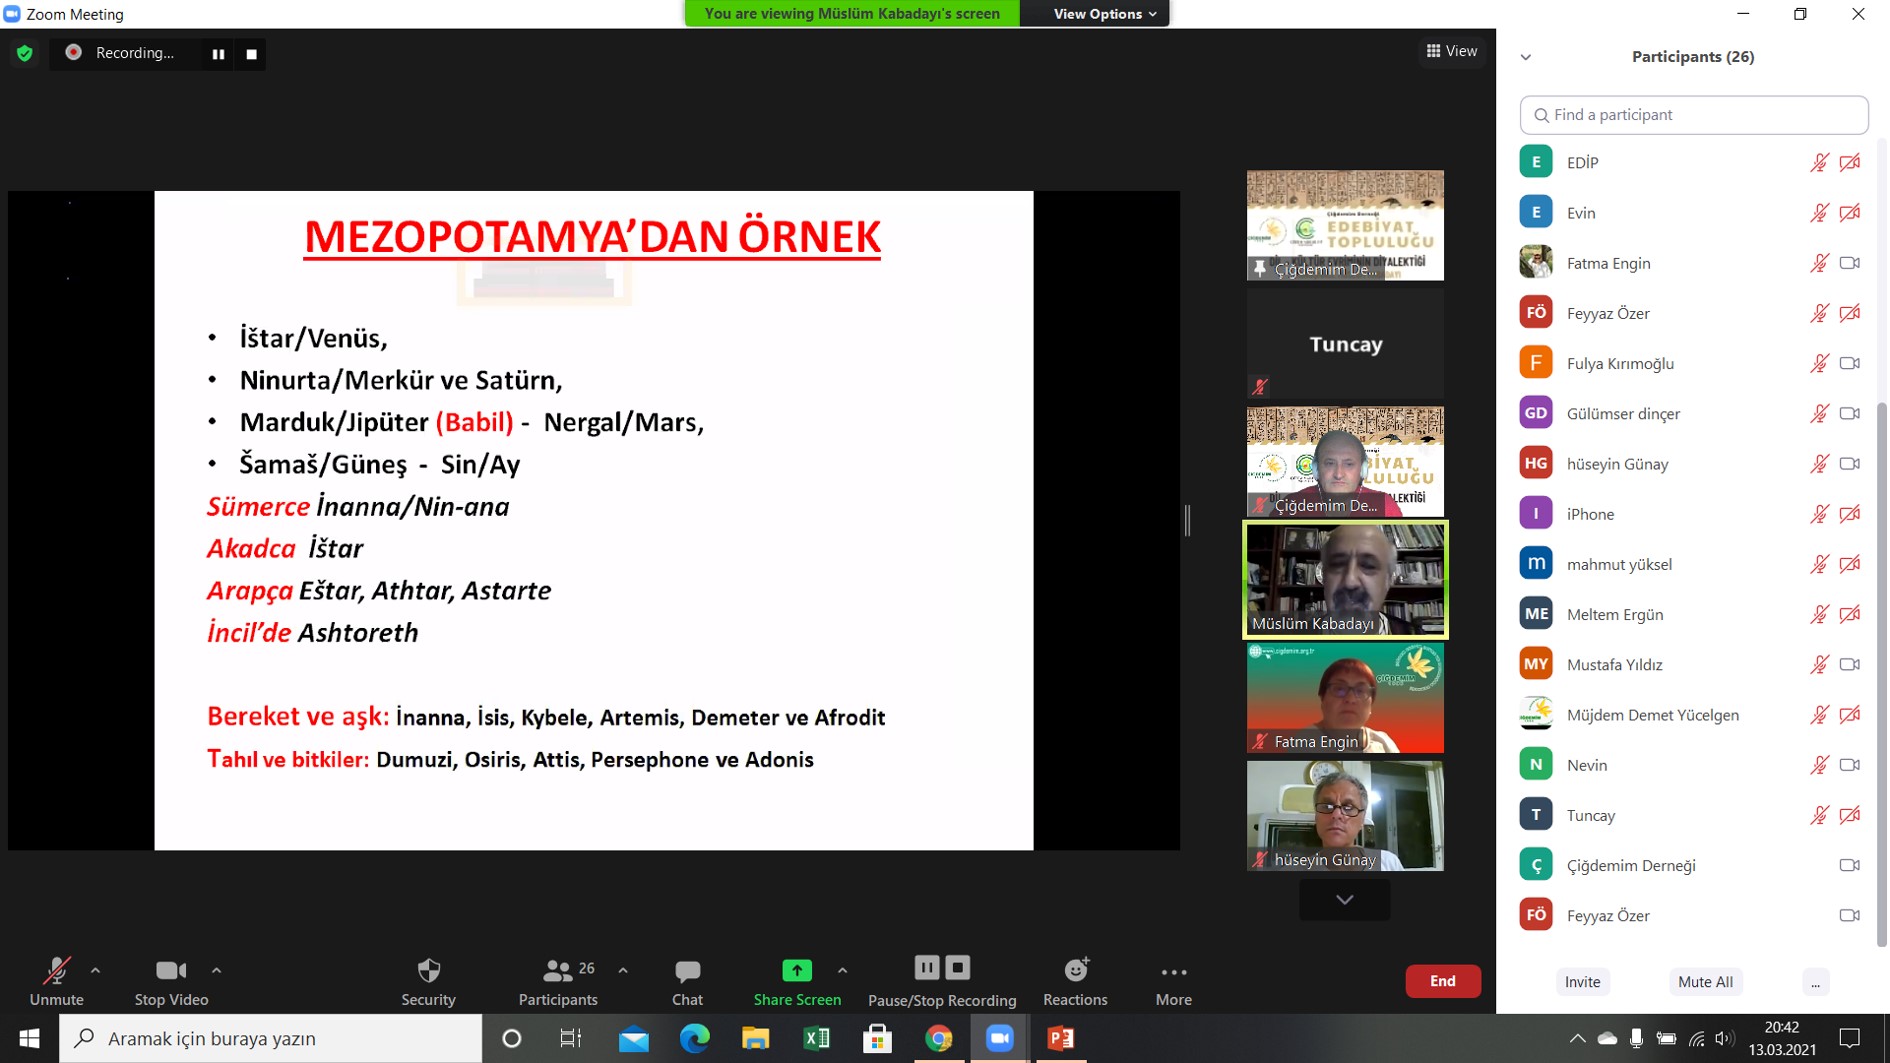Open Cortana circle on the taskbar
1890x1063 pixels.
[511, 1039]
